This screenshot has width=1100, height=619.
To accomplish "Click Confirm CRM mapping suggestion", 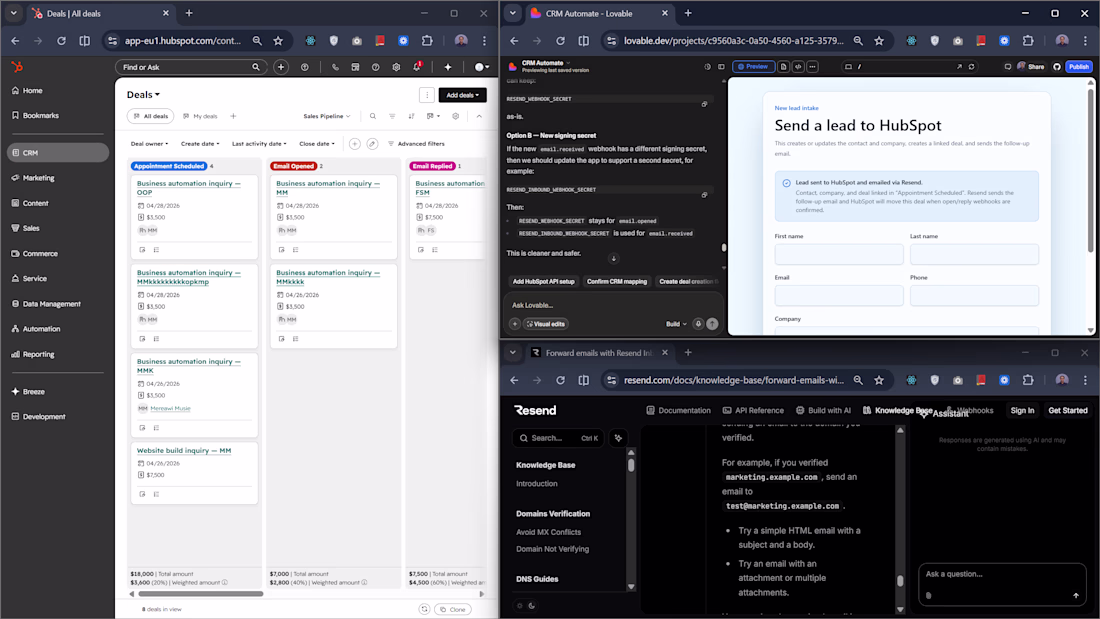I will point(617,281).
